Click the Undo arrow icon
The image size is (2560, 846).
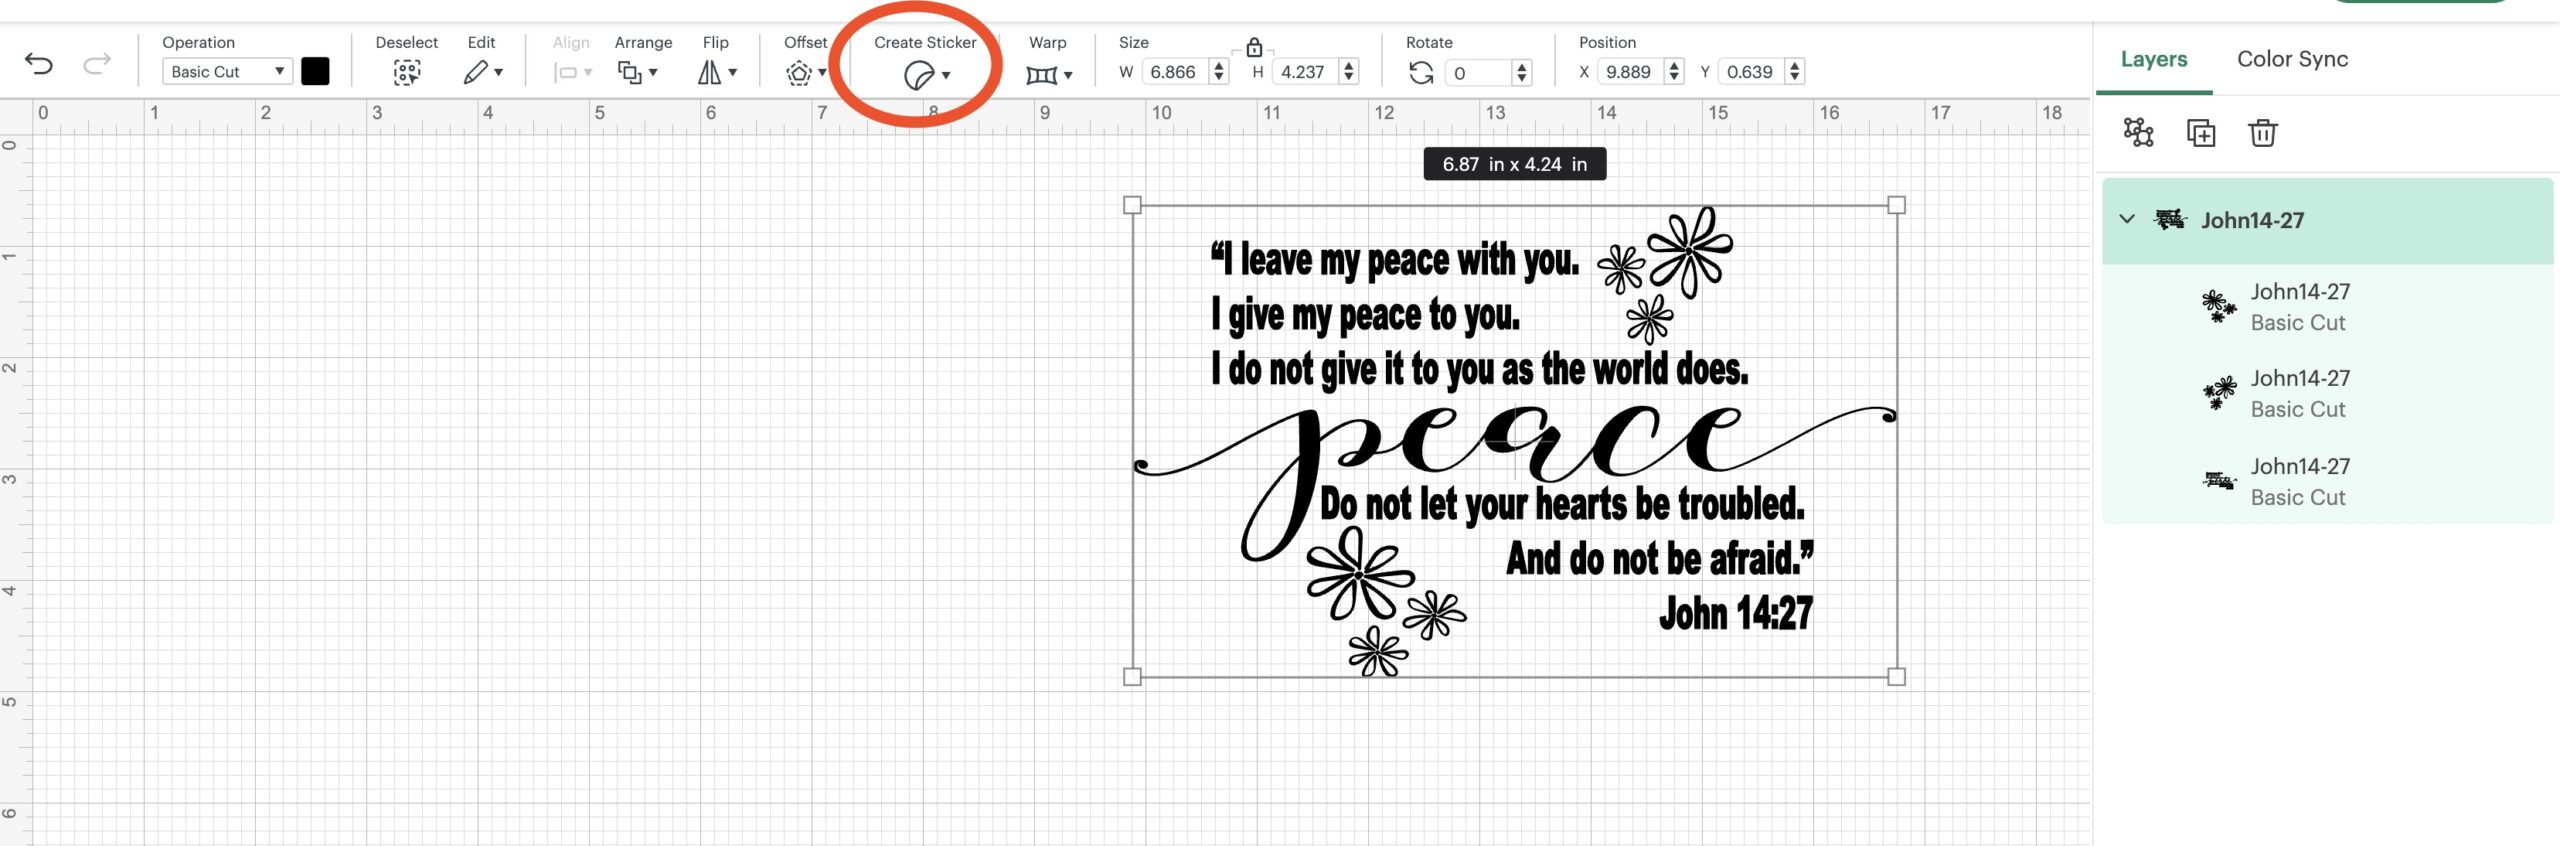[x=39, y=65]
